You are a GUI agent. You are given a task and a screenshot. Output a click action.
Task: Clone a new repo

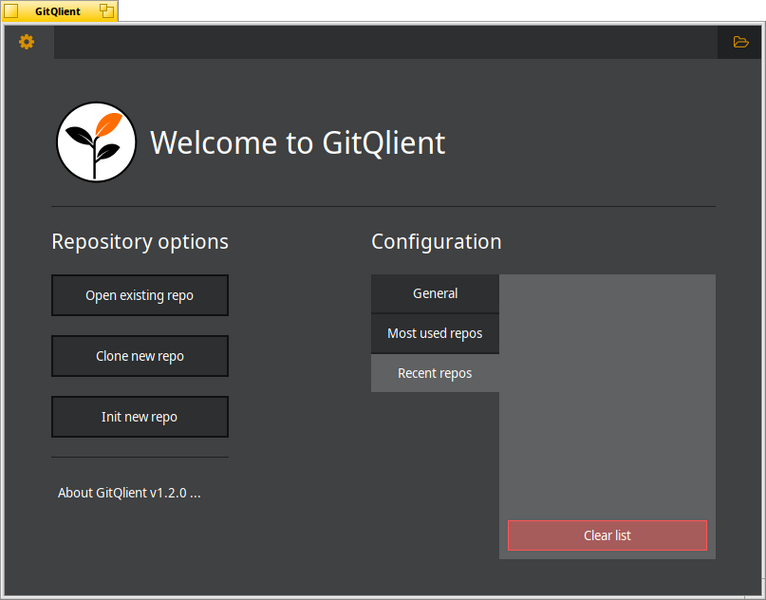140,356
